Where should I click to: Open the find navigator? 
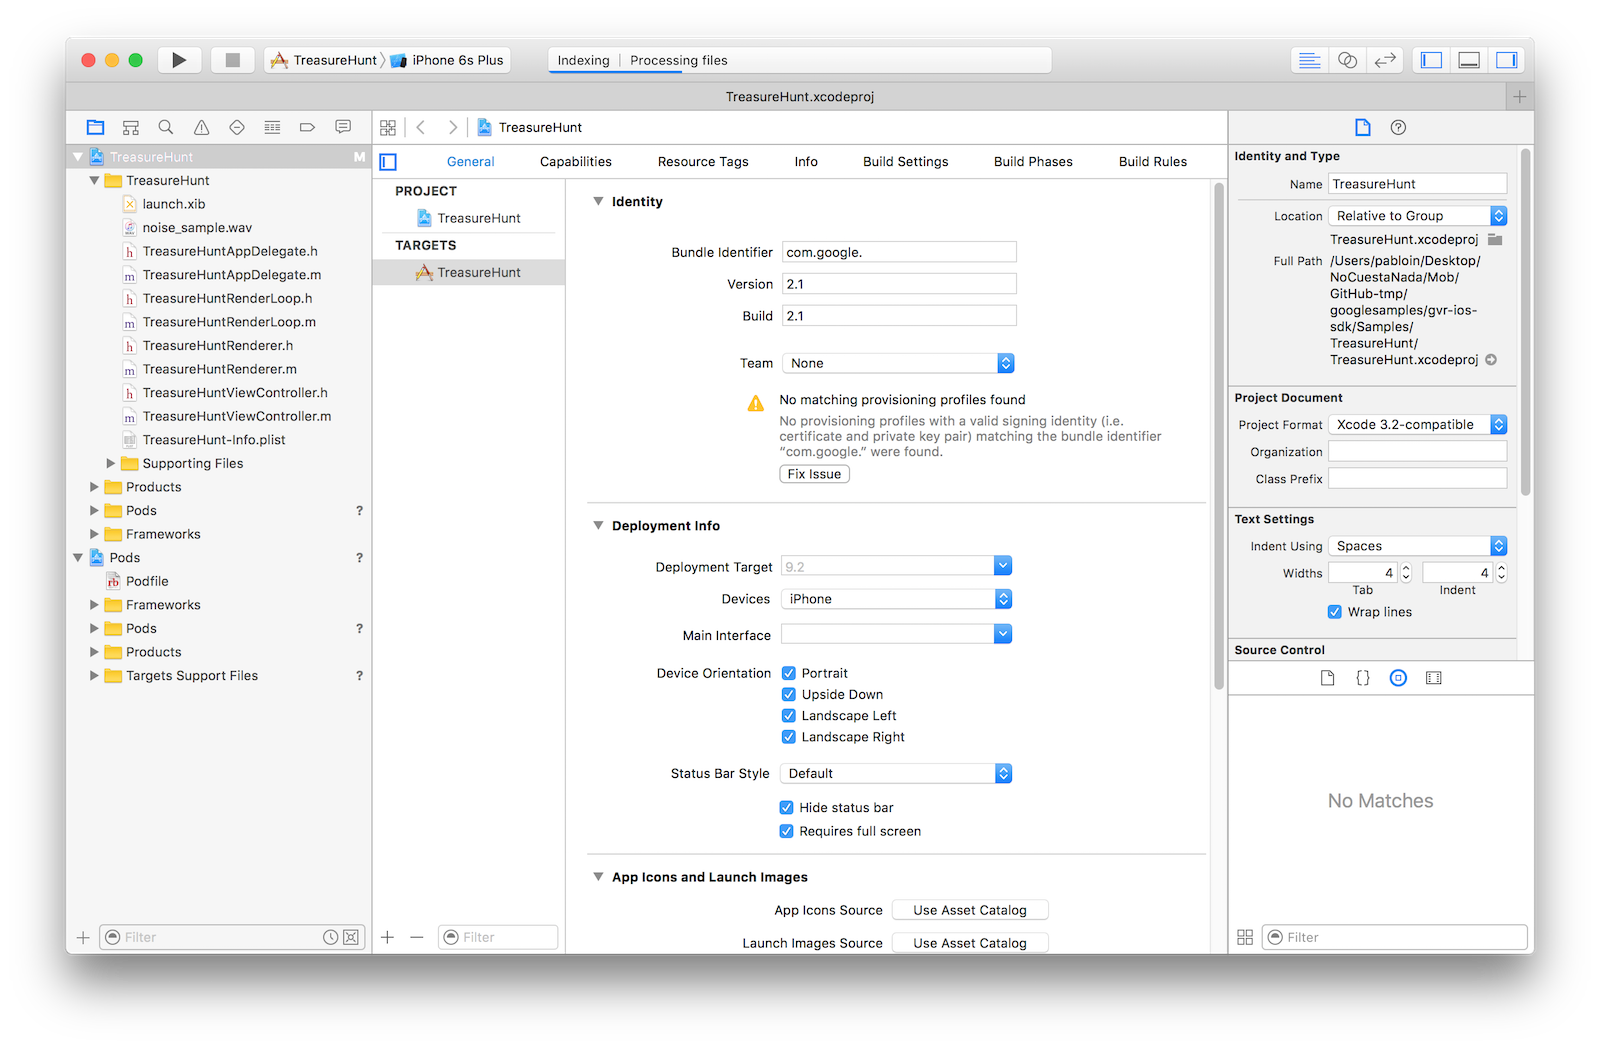pos(166,127)
